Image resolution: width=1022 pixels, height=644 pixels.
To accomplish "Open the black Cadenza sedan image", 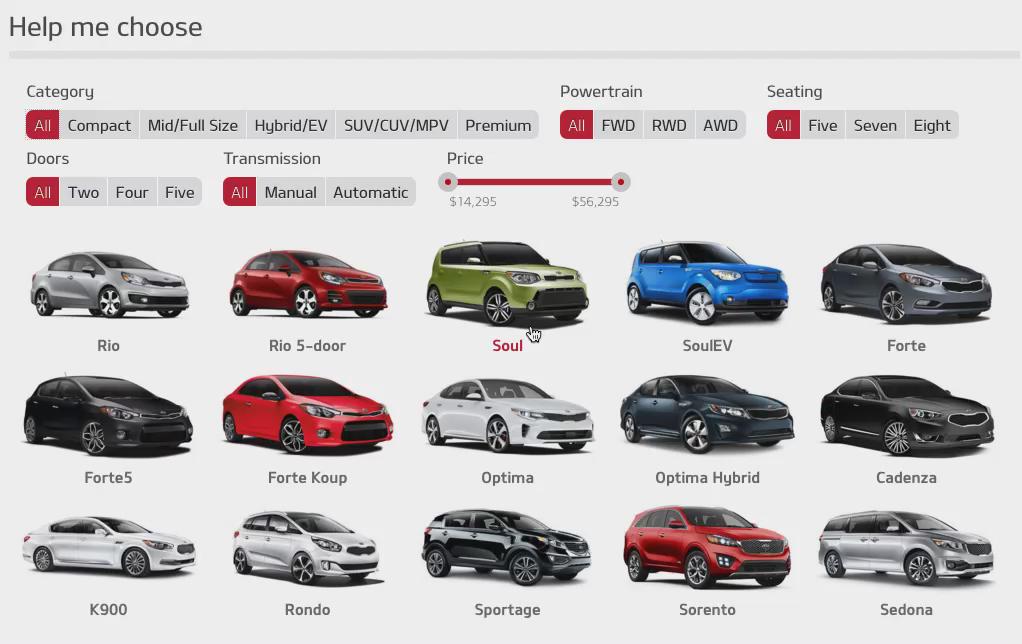I will click(906, 415).
